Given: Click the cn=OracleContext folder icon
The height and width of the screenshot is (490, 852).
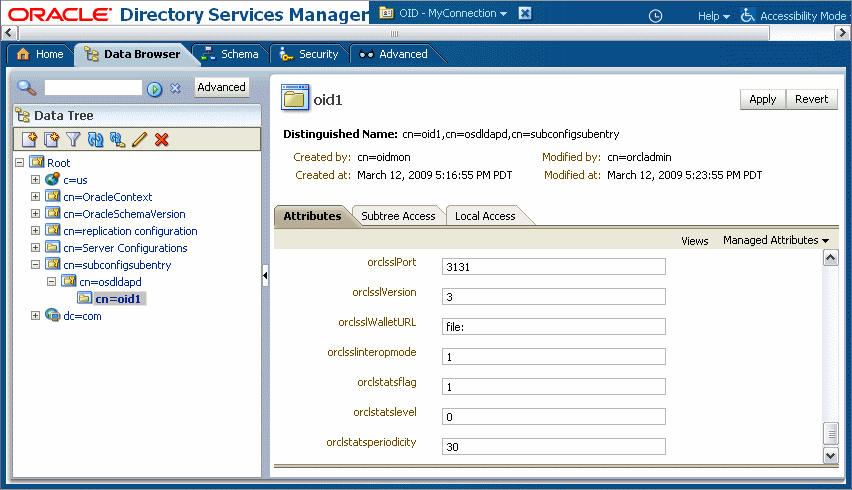Looking at the screenshot, I should coord(53,196).
